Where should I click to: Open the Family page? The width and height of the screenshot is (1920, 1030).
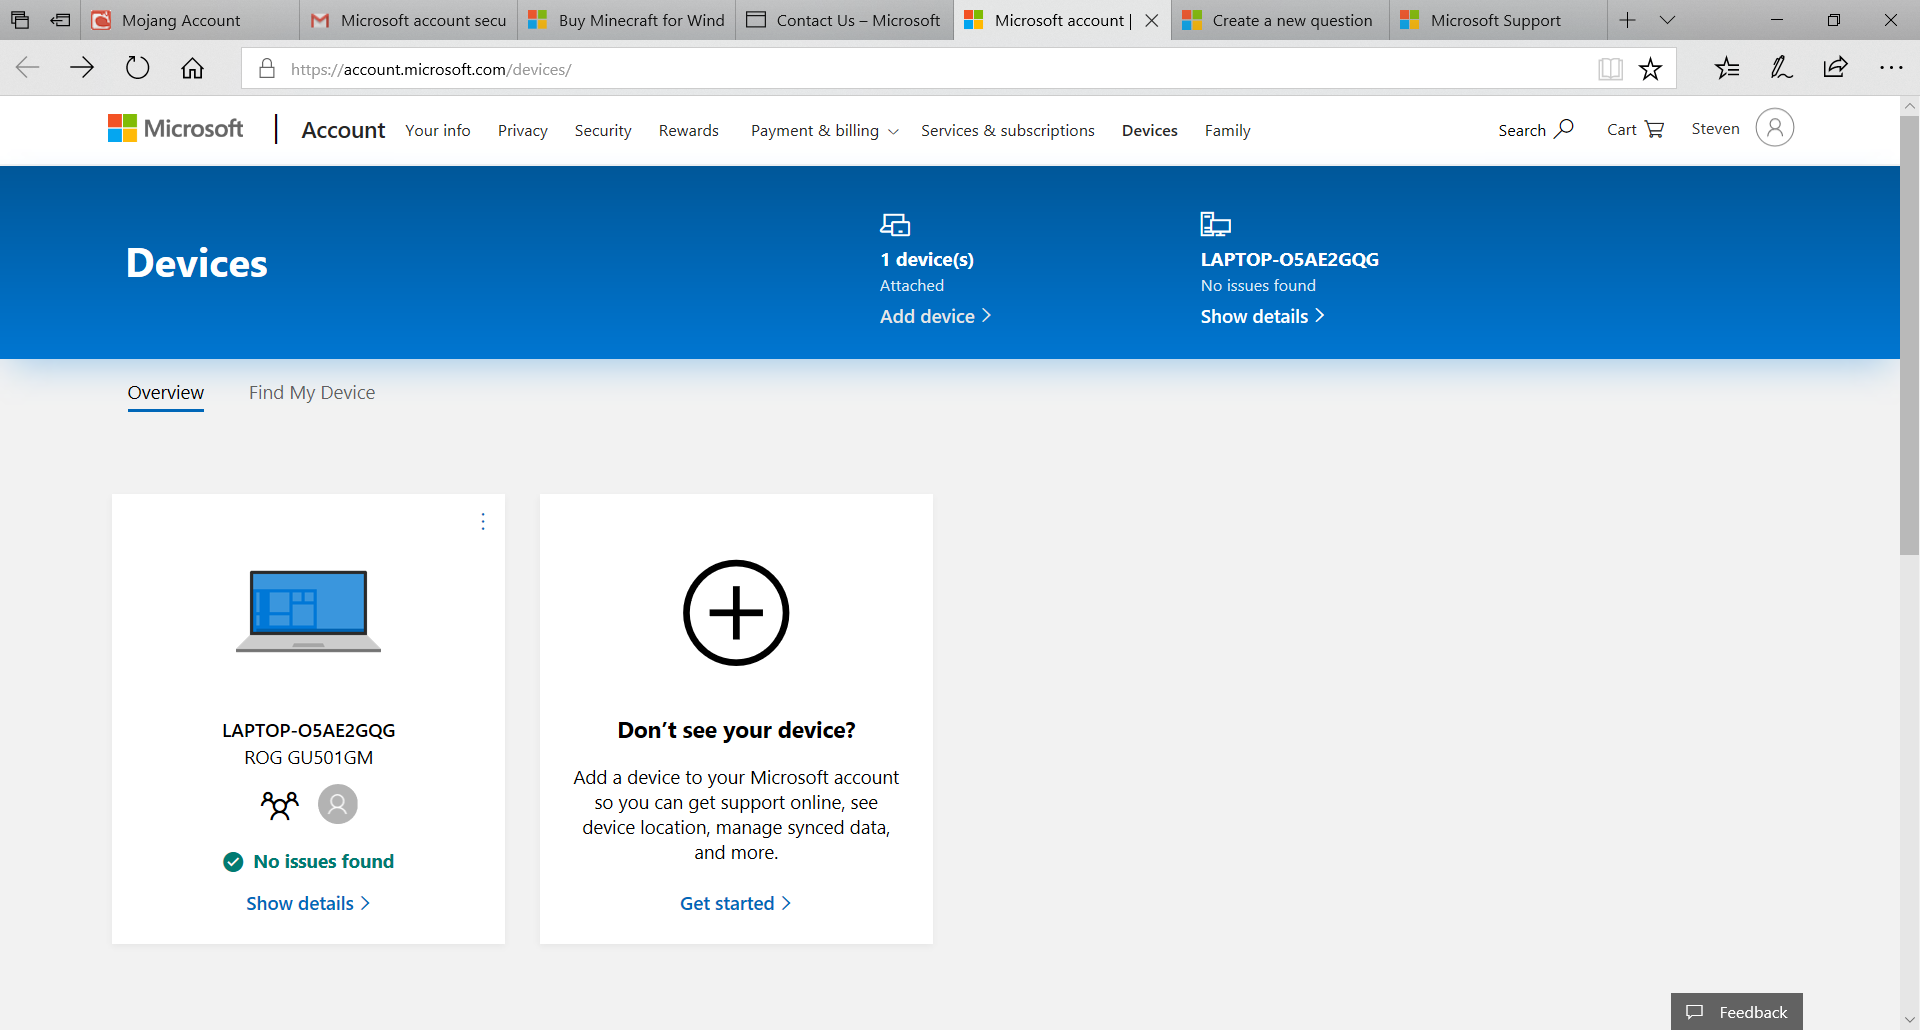tap(1228, 130)
